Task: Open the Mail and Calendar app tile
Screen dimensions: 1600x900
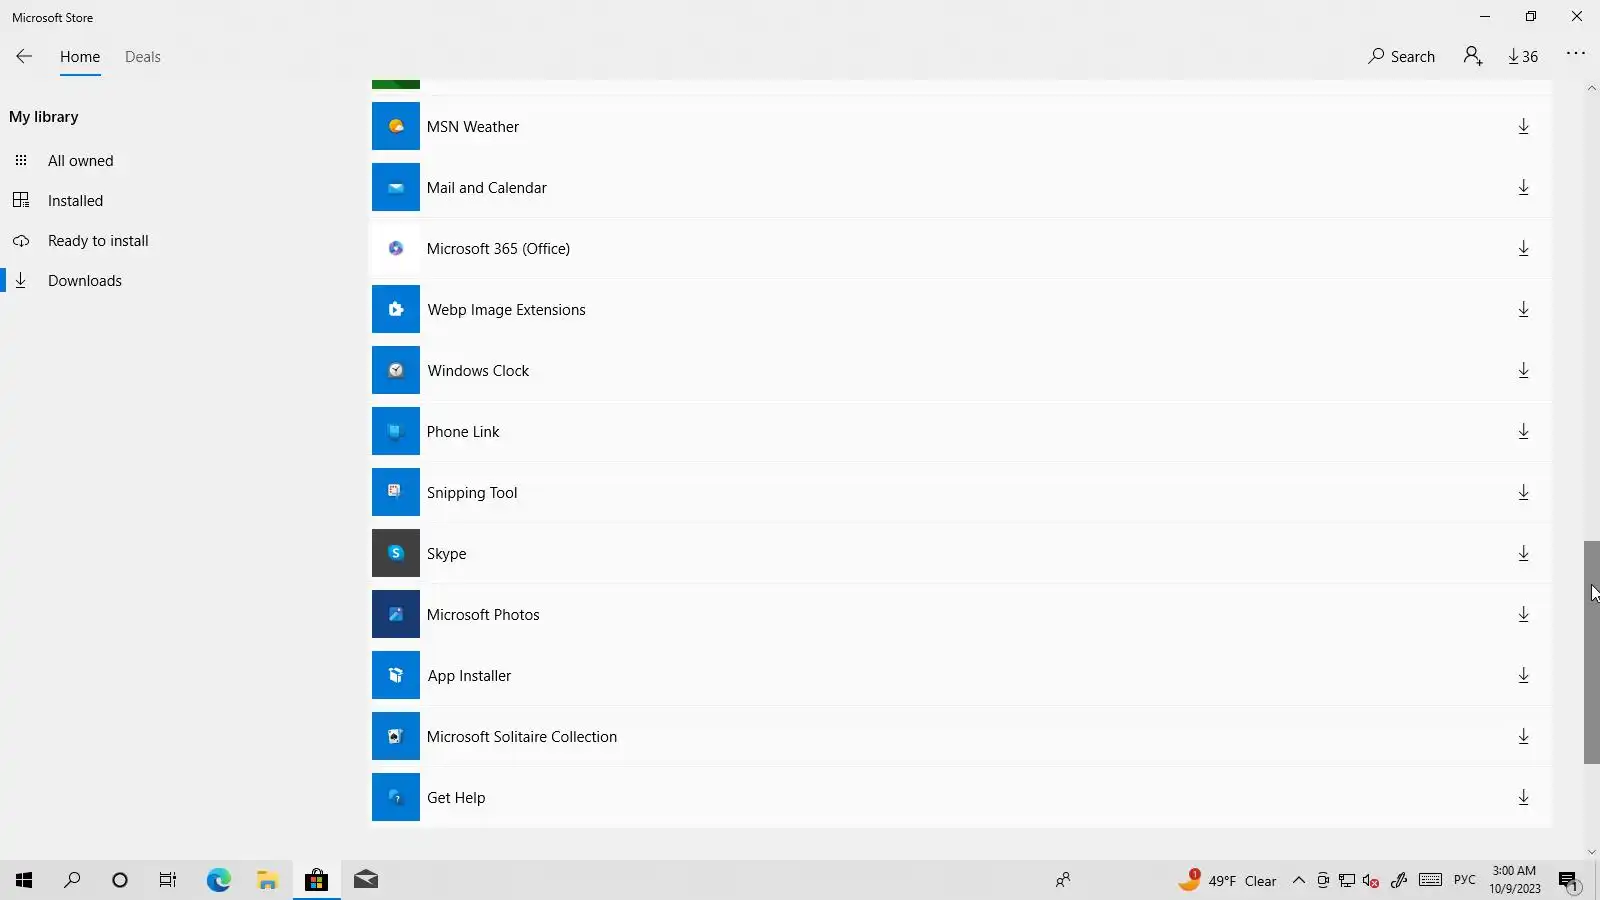Action: 396,188
